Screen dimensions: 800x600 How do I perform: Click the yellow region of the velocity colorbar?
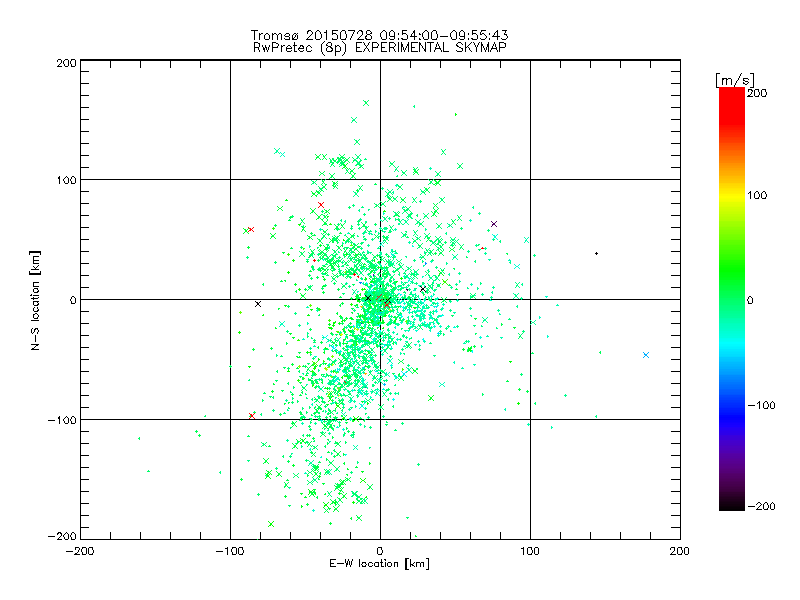point(732,195)
